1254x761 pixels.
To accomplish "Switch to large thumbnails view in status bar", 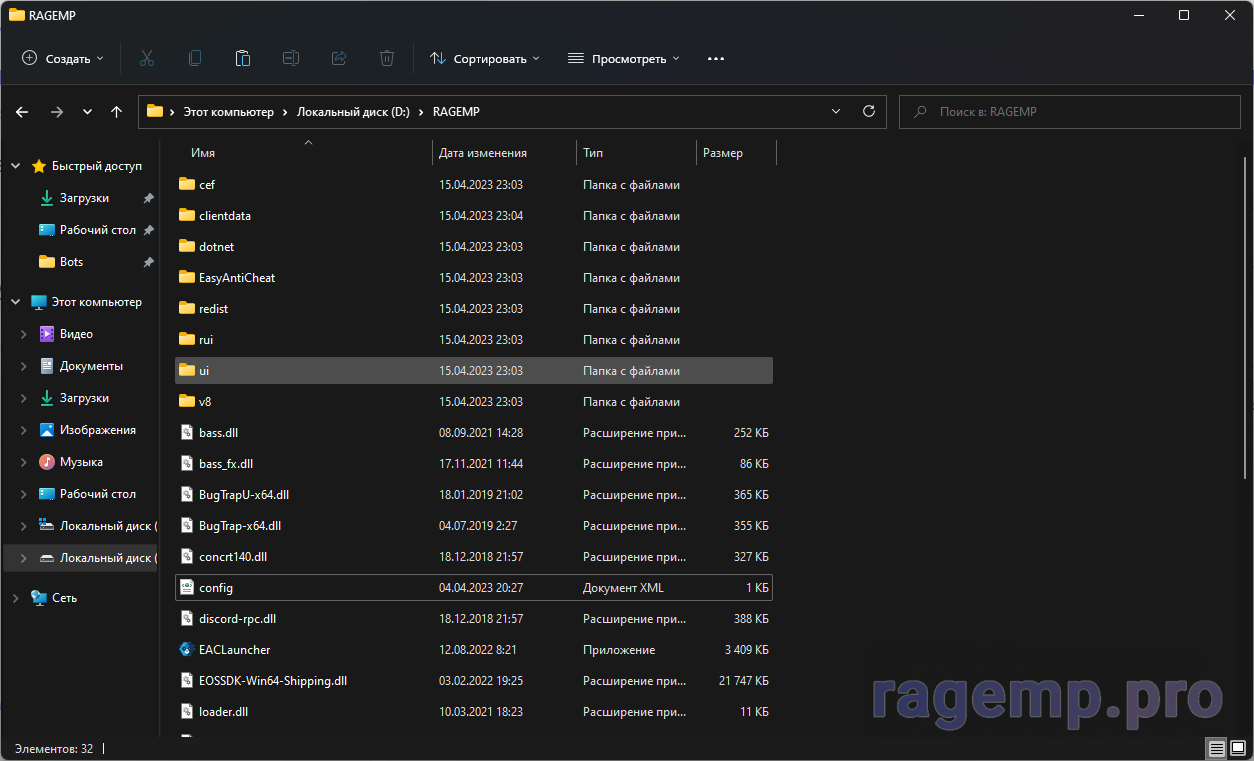I will coord(1238,748).
